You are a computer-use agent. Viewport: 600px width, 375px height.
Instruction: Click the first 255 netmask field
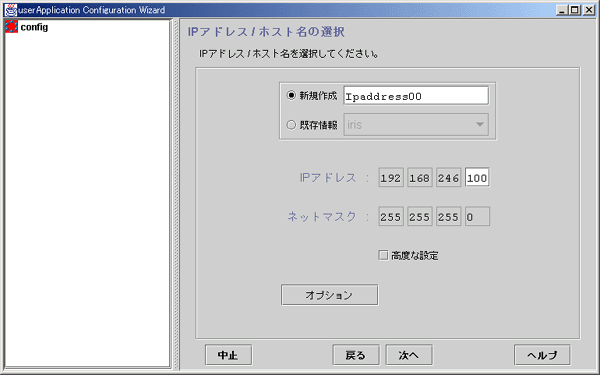[x=391, y=217]
